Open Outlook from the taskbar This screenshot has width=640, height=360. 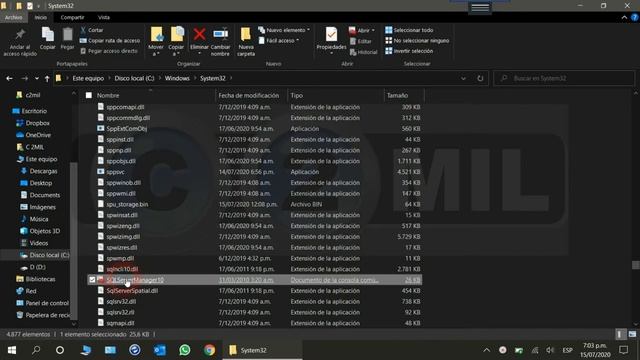pyautogui.click(x=160, y=350)
